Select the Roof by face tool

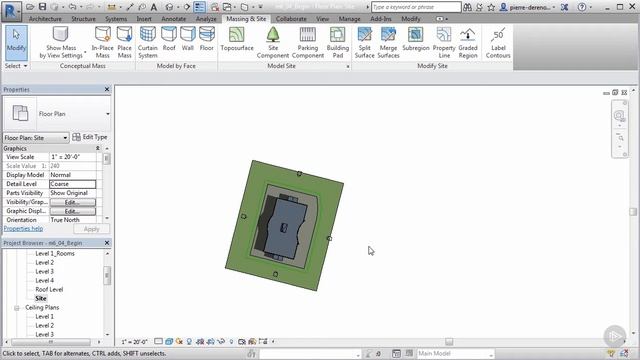coord(169,39)
